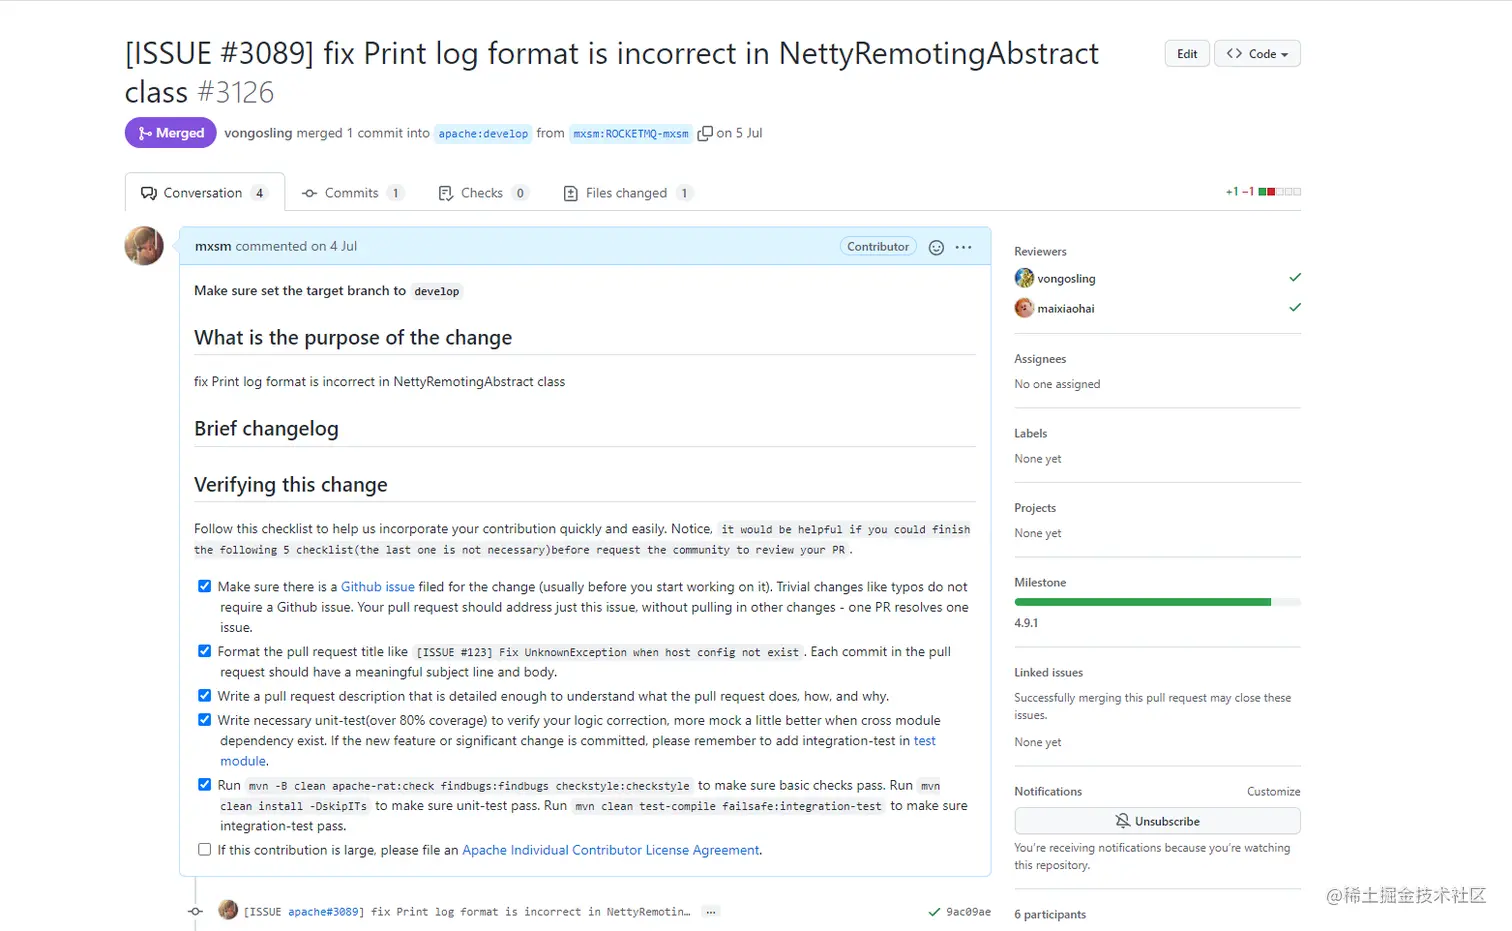
Task: Open the Code dropdown button
Action: (x=1257, y=54)
